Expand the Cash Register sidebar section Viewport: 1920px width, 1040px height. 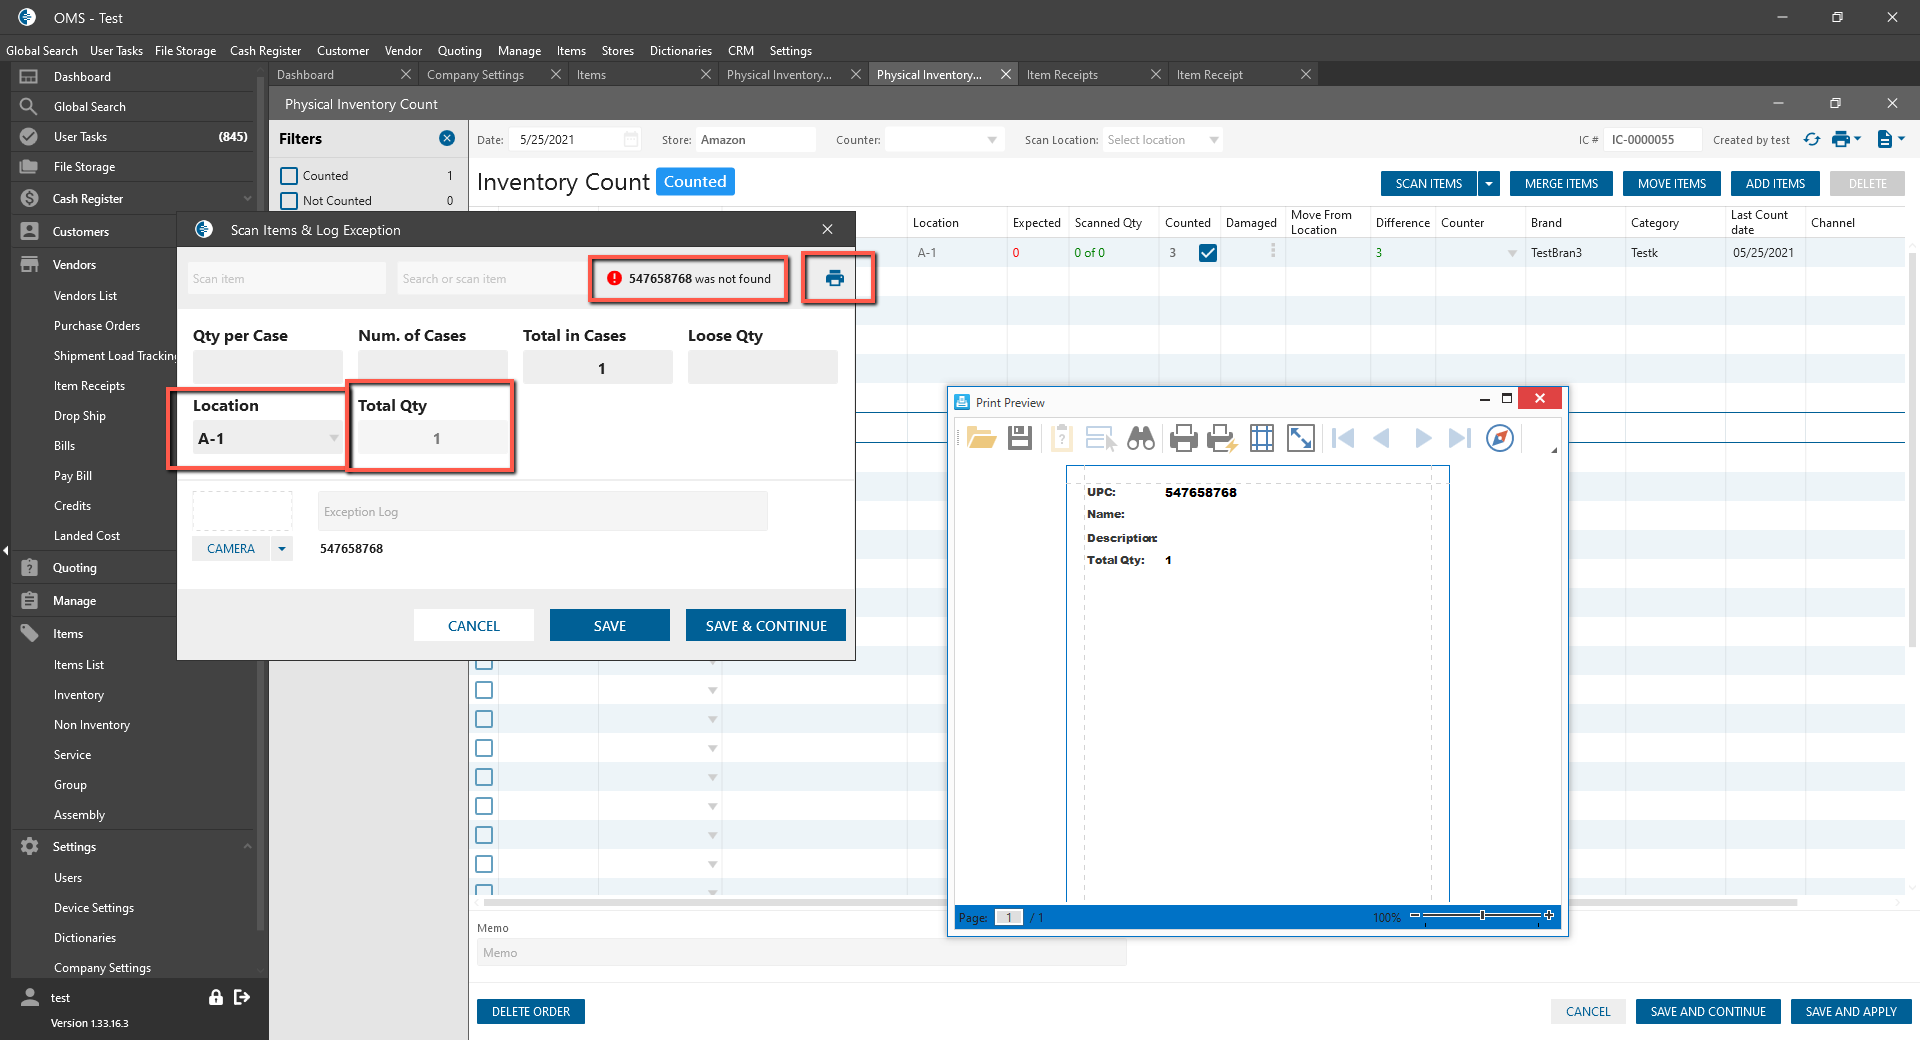point(247,199)
